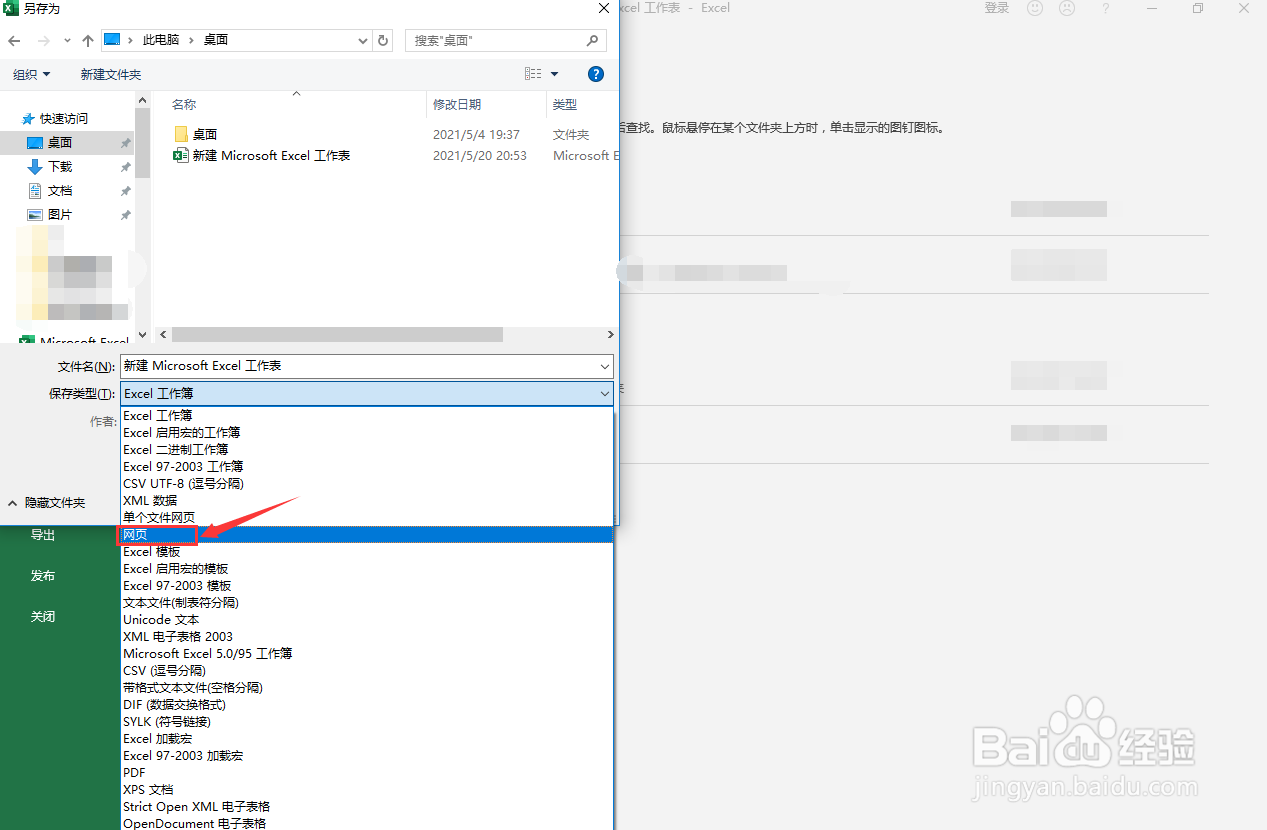This screenshot has width=1267, height=830.
Task: Choose Microsoft Excel 5.0/95 工作簿 type
Action: point(366,654)
